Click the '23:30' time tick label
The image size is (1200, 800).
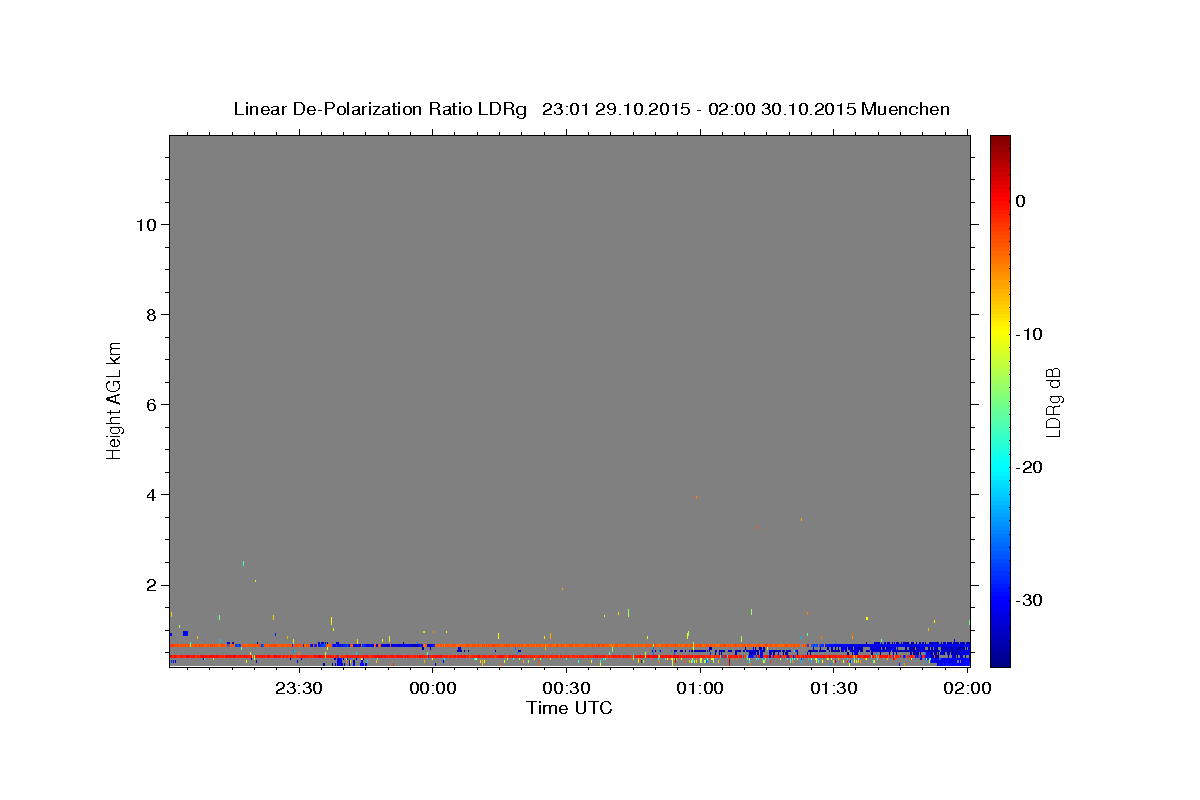(x=298, y=688)
